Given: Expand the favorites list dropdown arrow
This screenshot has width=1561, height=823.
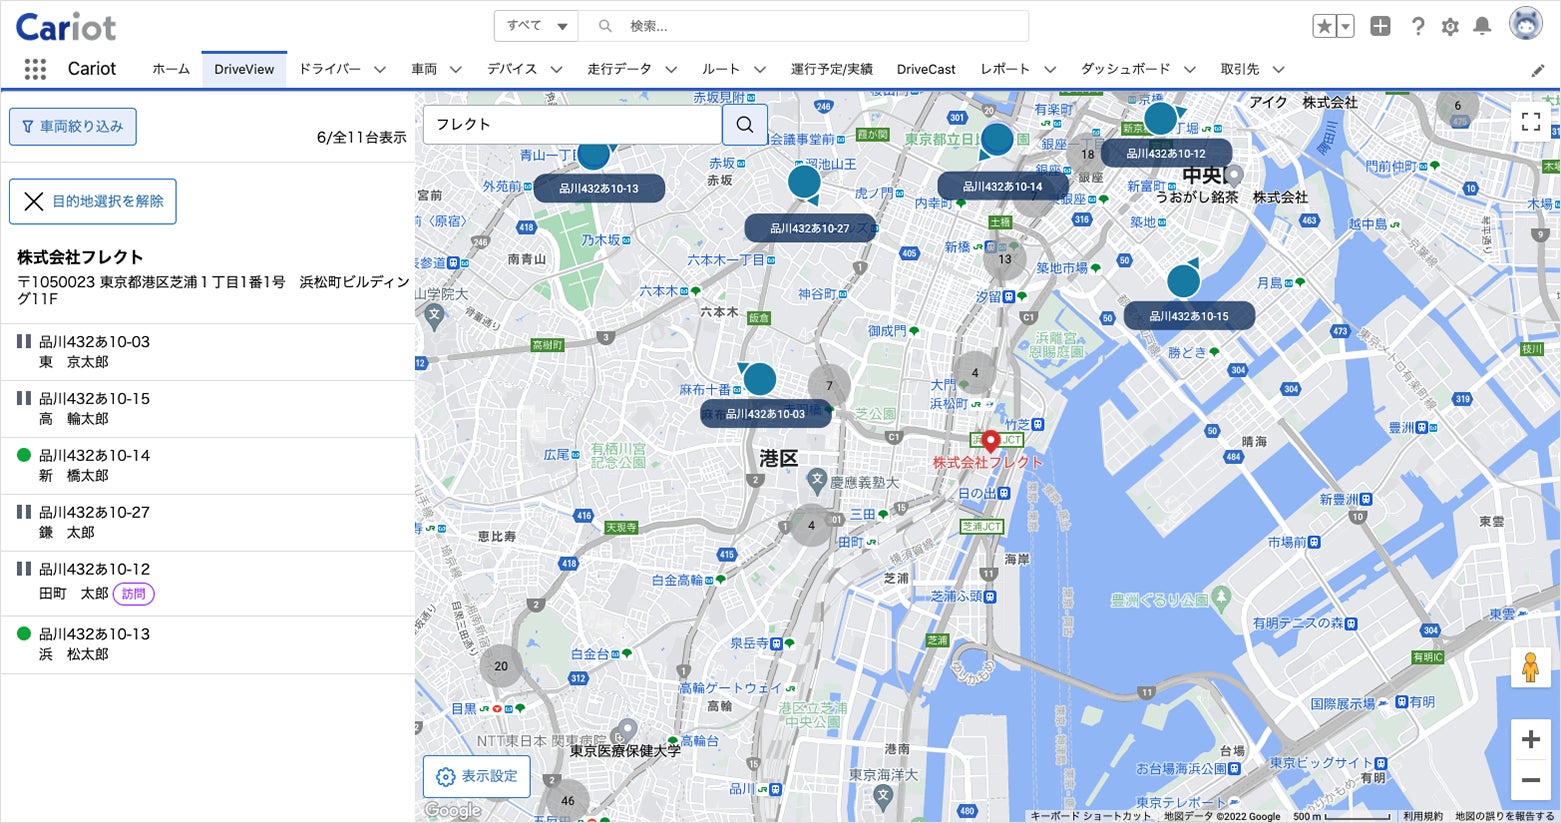Looking at the screenshot, I should [x=1345, y=27].
